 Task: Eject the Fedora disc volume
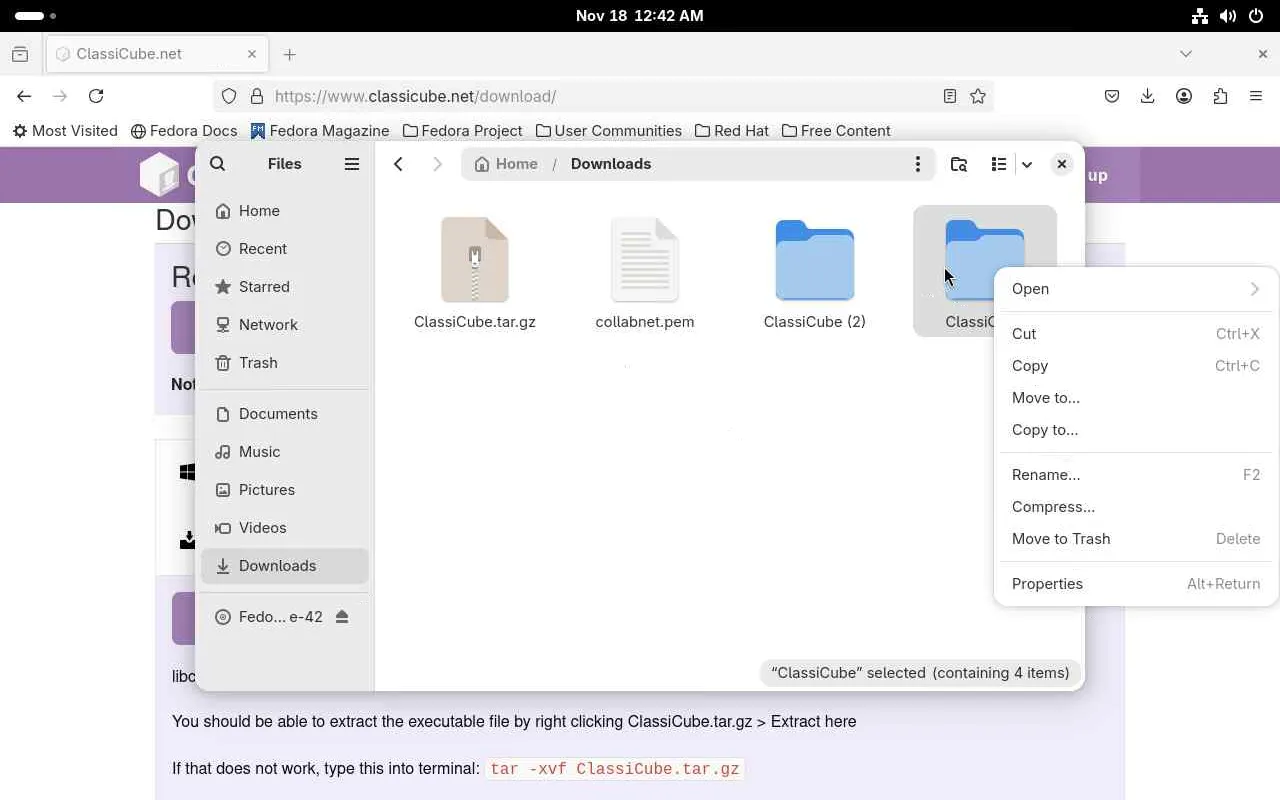tap(342, 617)
